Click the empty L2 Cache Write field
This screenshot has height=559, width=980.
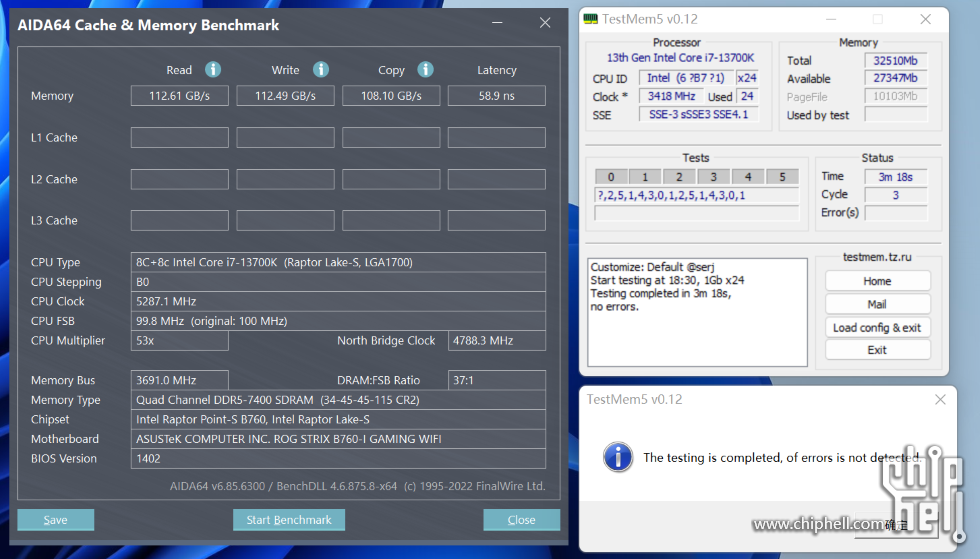coord(285,179)
